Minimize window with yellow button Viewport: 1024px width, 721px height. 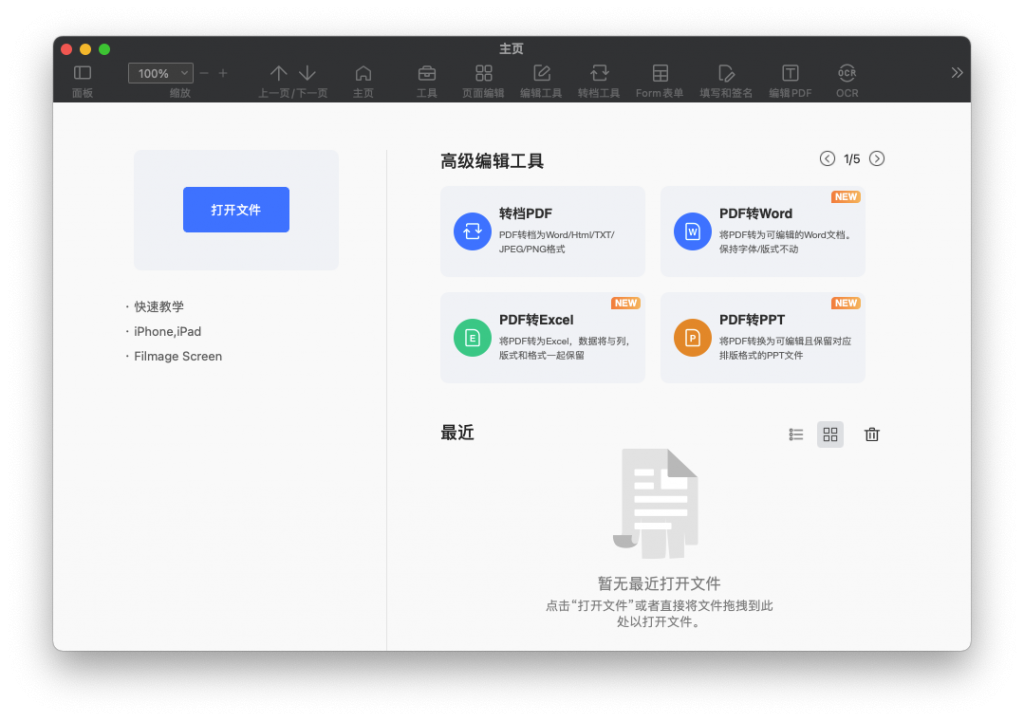[x=86, y=49]
